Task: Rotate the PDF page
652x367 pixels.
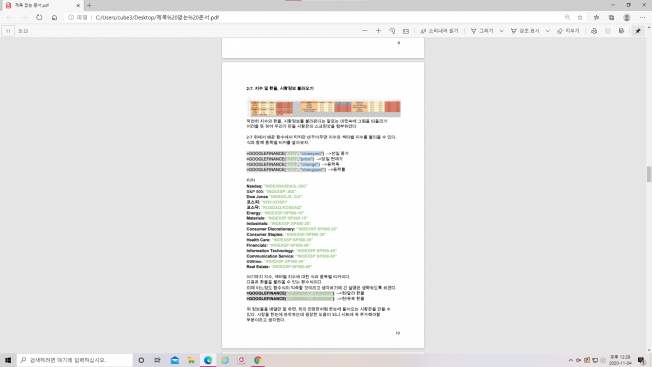Action: coord(392,31)
